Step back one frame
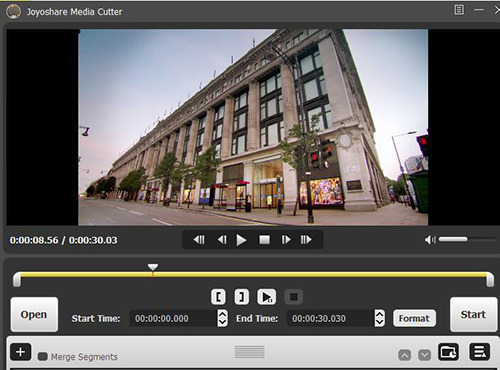 click(222, 240)
